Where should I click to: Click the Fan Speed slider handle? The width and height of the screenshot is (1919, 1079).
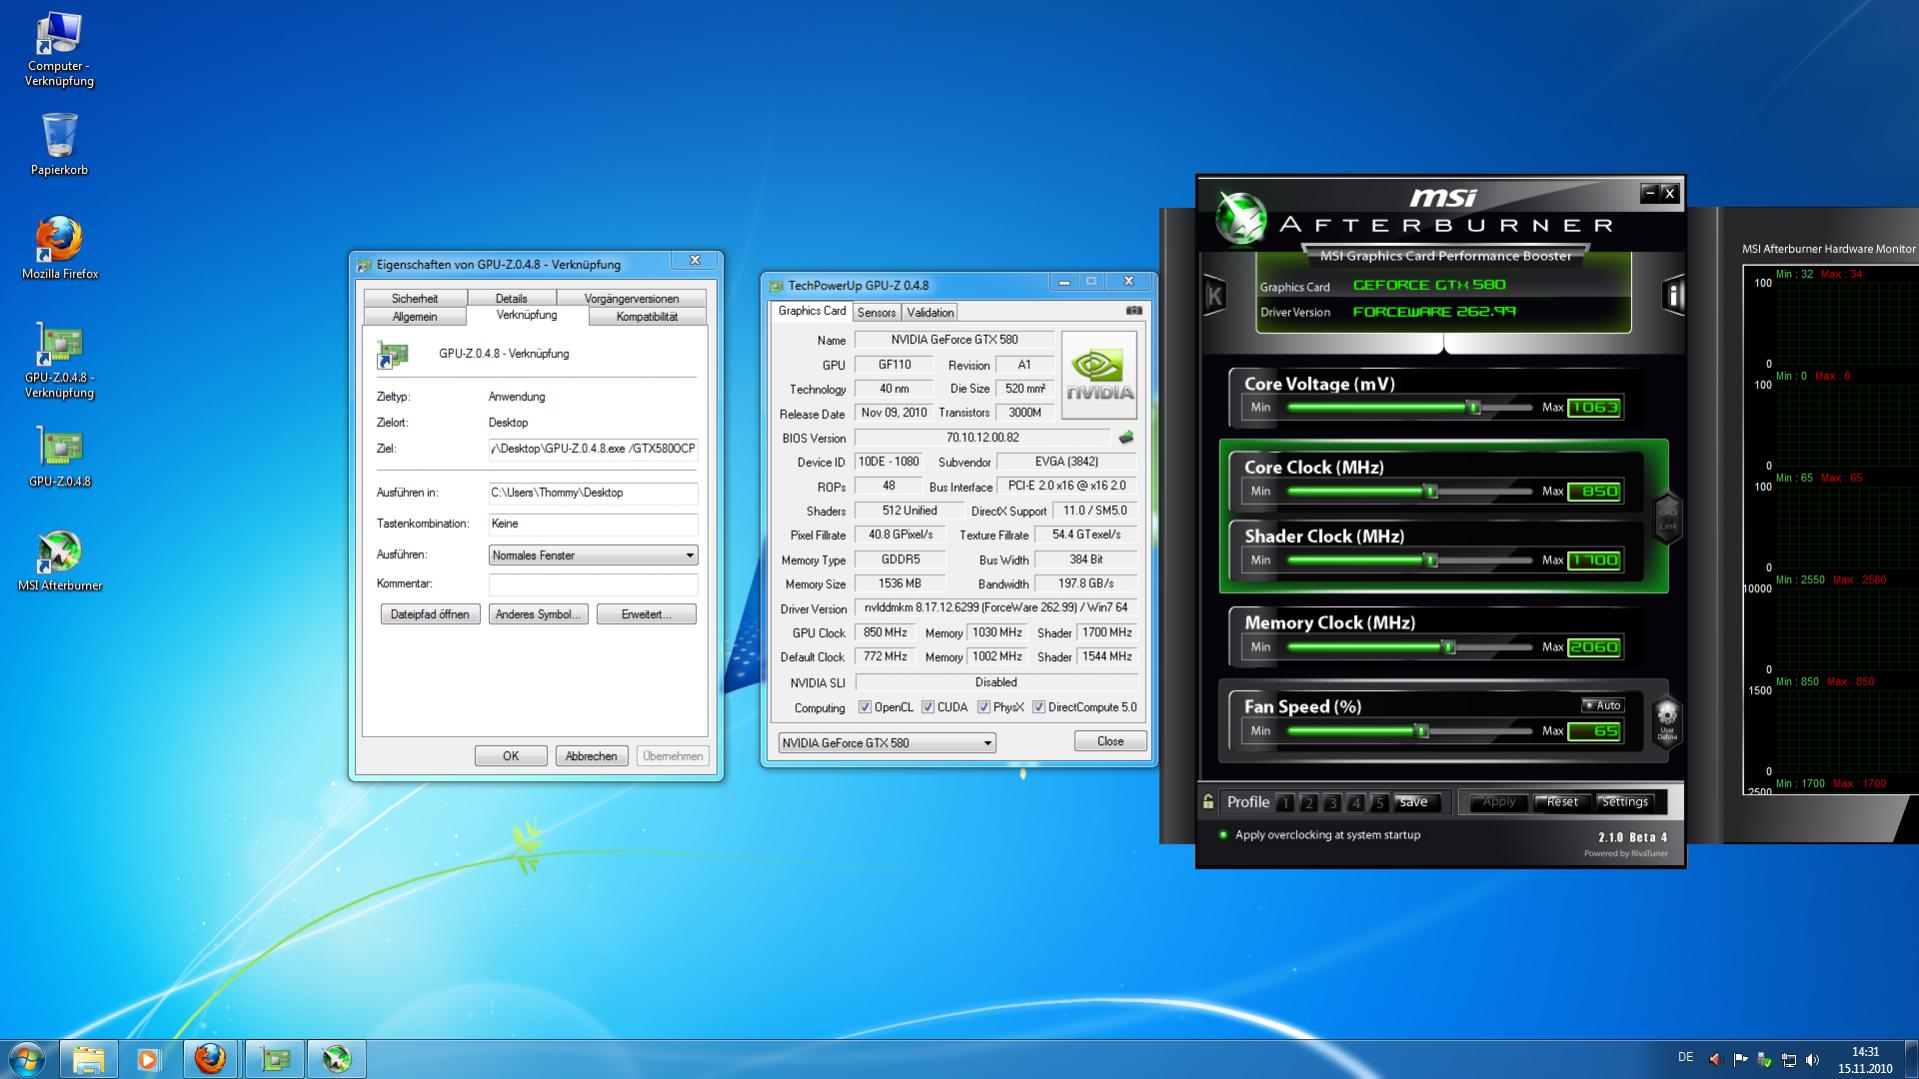point(1421,732)
